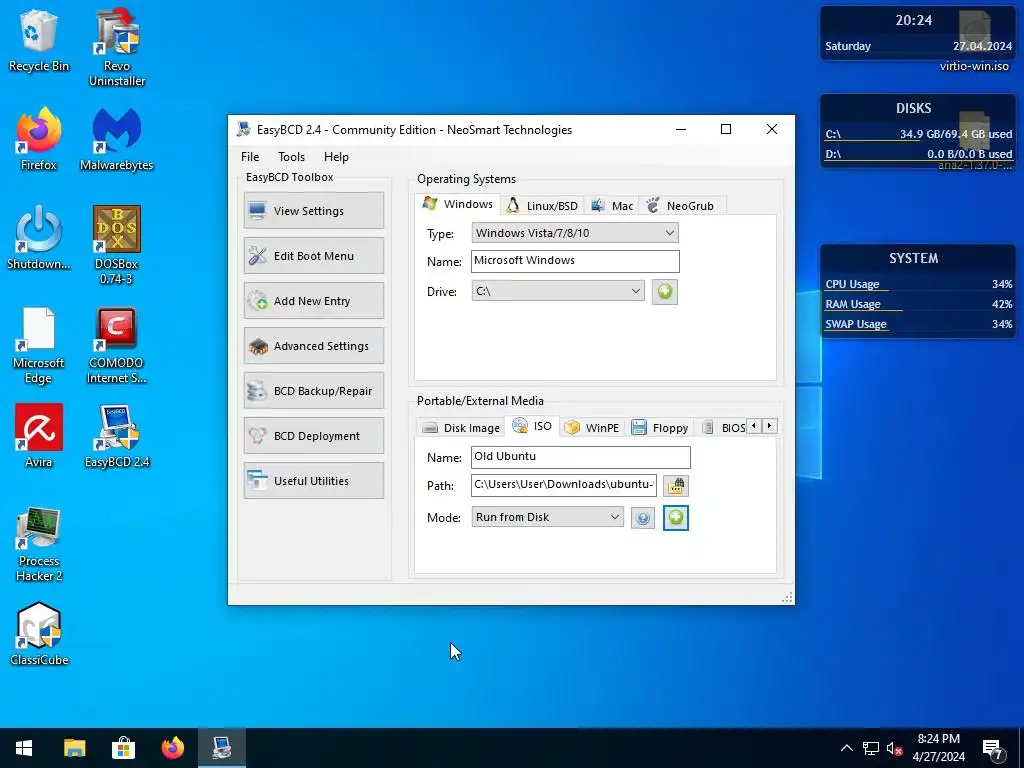
Task: Click the Microsoft Windows name field
Action: [575, 261]
